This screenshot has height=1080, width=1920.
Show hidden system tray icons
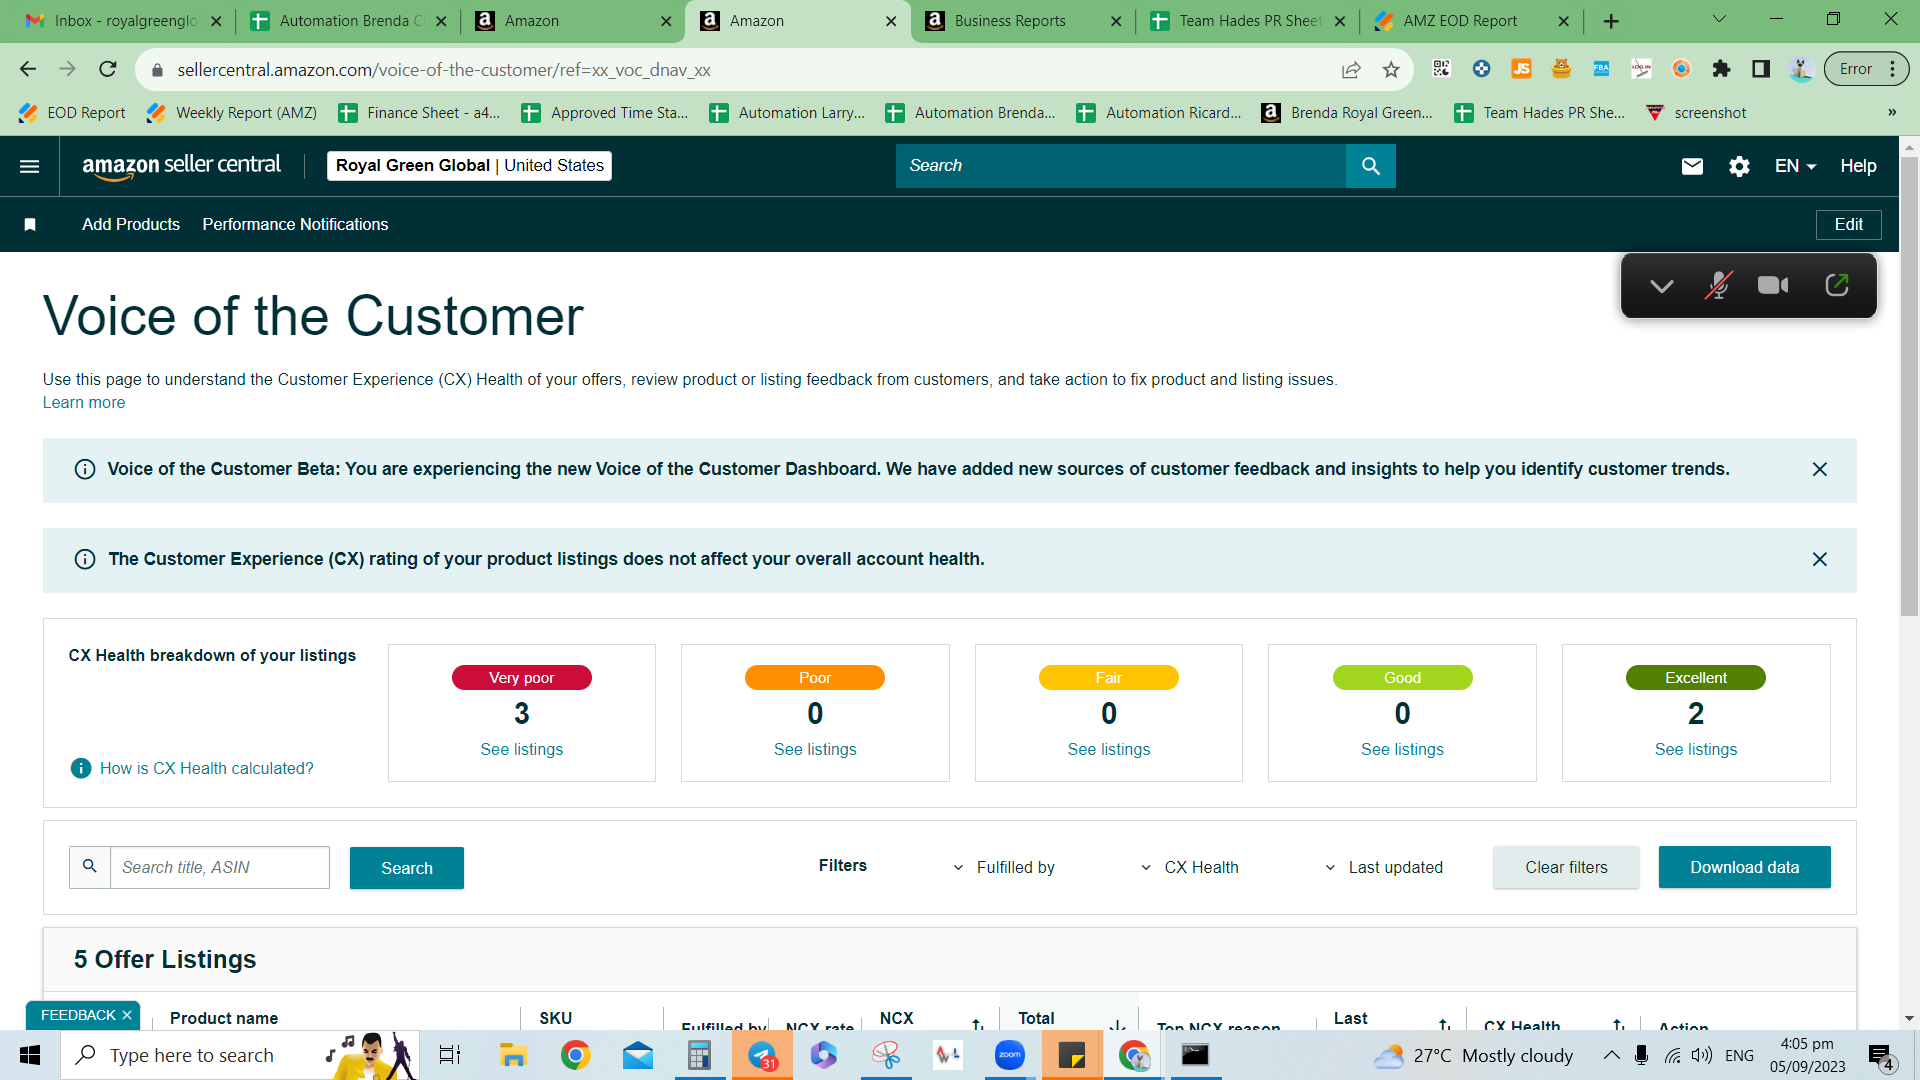coord(1612,1055)
